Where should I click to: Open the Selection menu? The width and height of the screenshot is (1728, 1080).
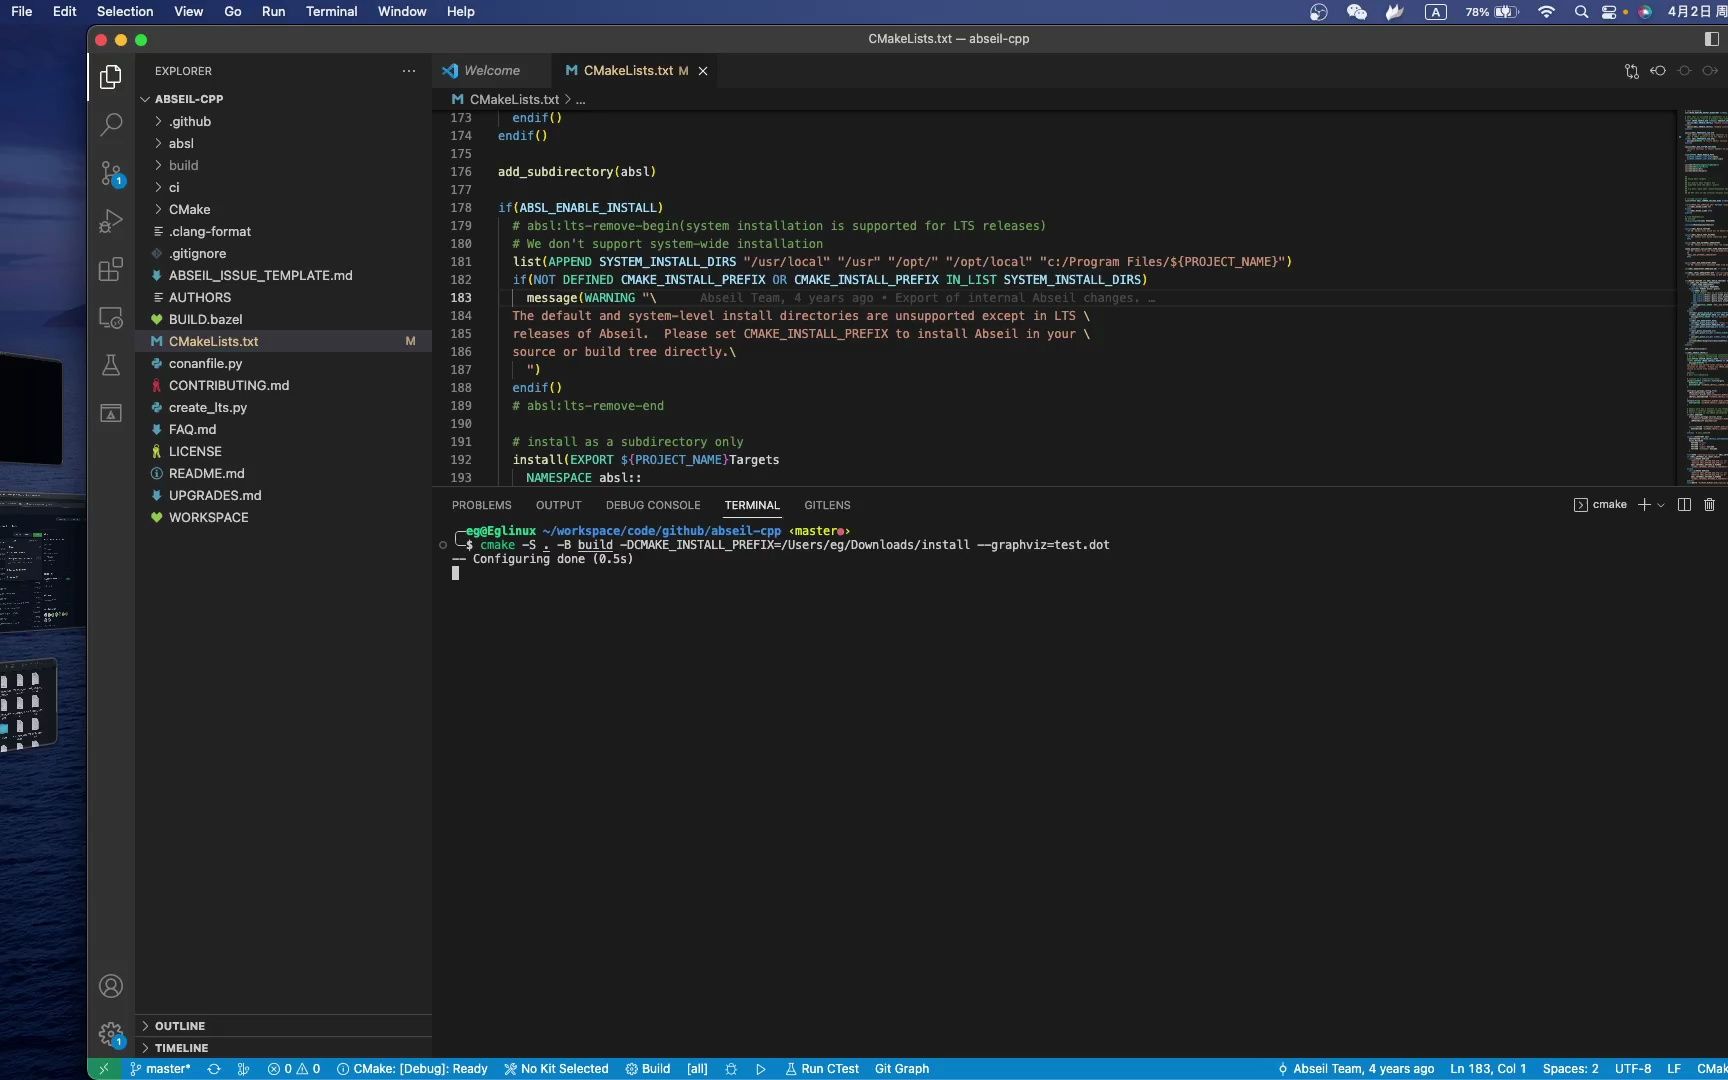pos(125,12)
